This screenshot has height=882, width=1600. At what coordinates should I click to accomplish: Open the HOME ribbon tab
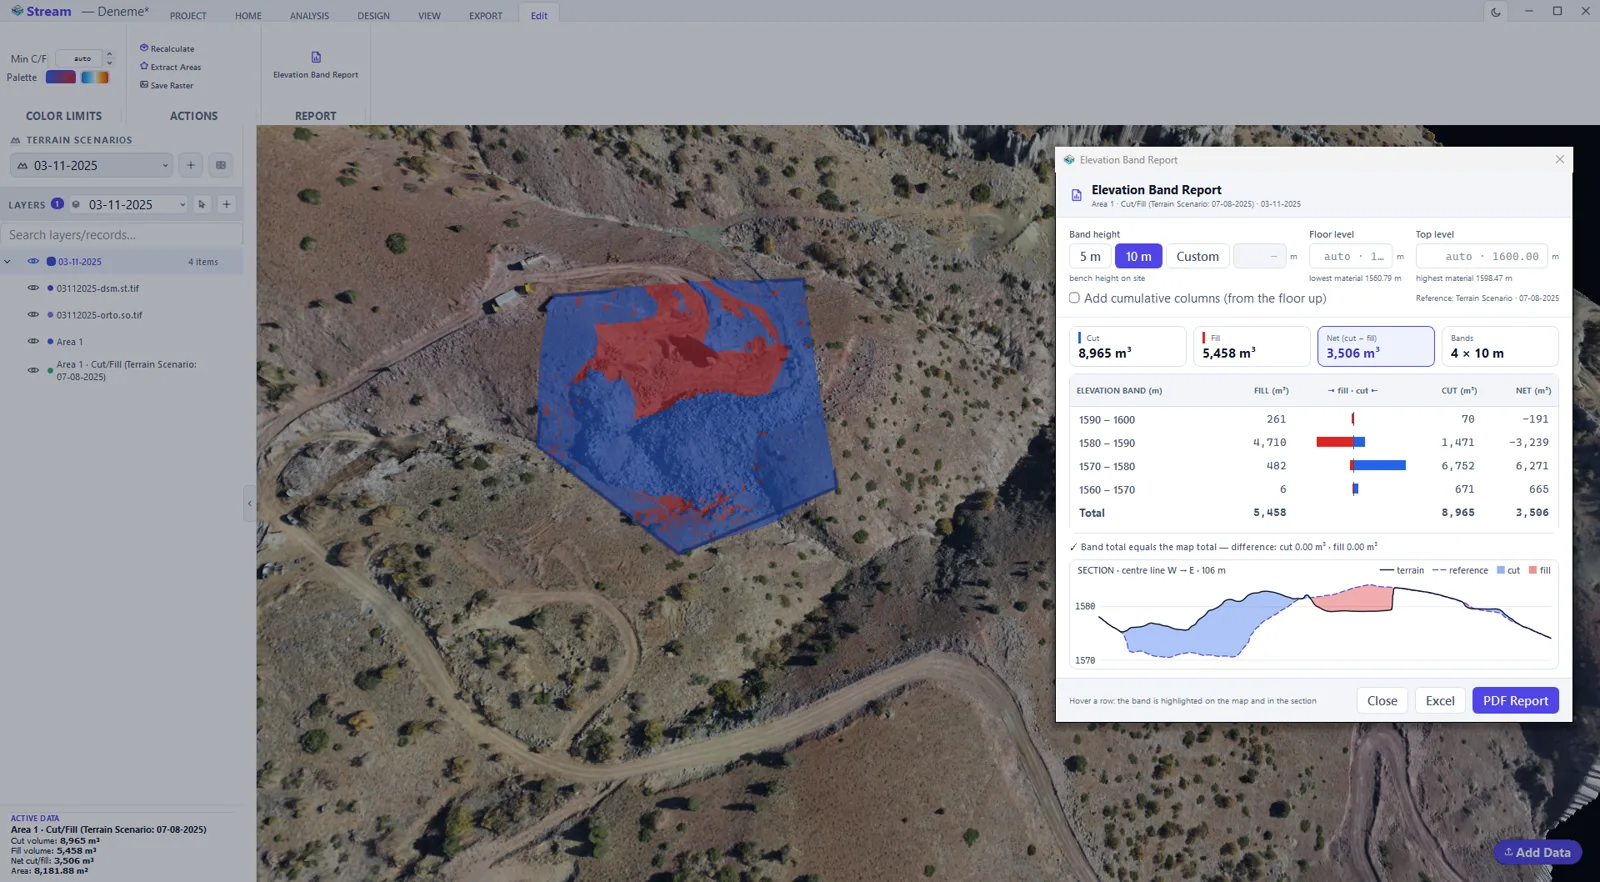point(248,16)
